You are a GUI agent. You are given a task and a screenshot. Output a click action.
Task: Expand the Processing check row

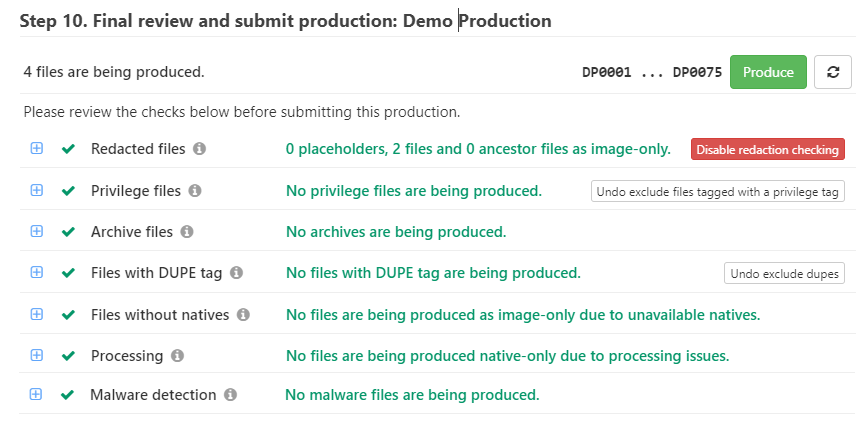tap(37, 356)
